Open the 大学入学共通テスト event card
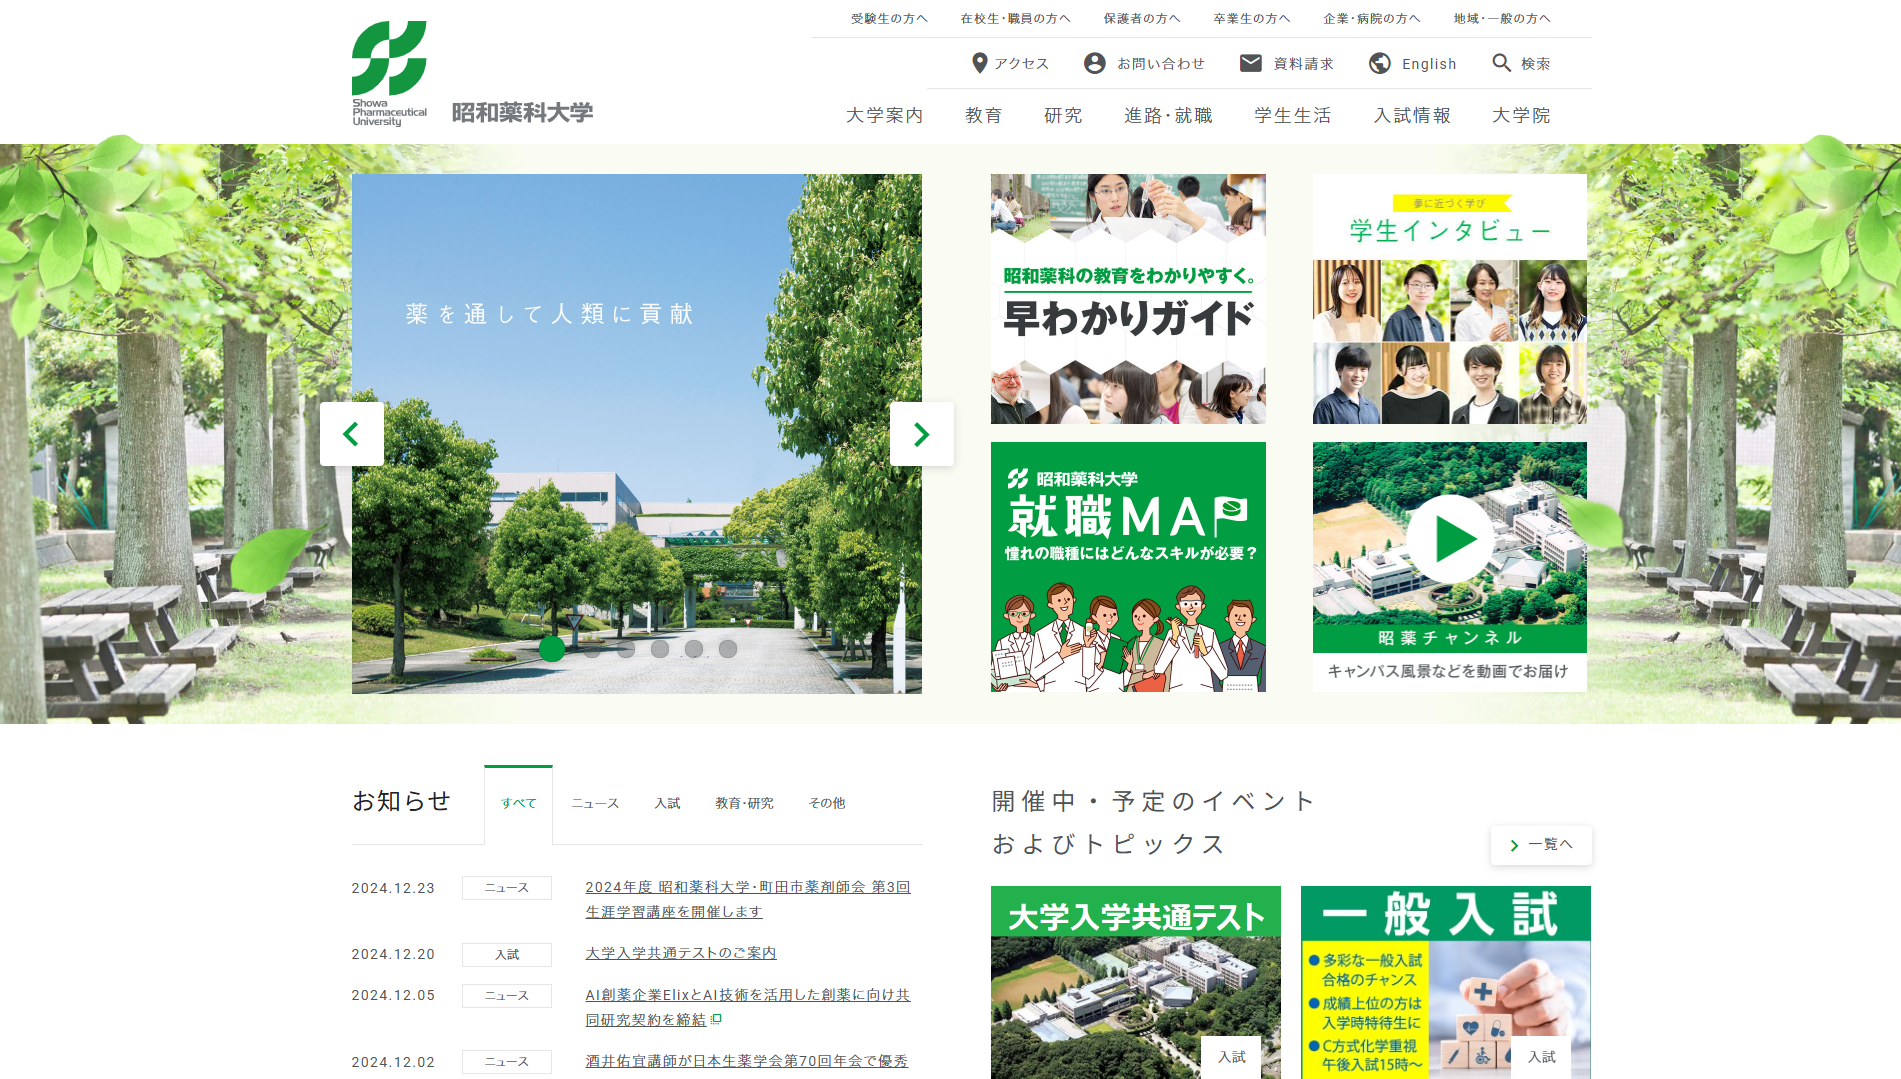This screenshot has width=1901, height=1079. click(x=1136, y=982)
